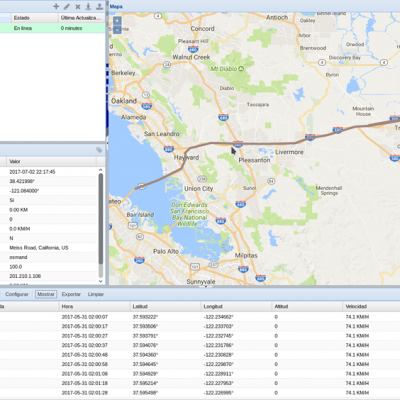
Task: Select Meiss Road, California, US address value
Action: (x=39, y=248)
